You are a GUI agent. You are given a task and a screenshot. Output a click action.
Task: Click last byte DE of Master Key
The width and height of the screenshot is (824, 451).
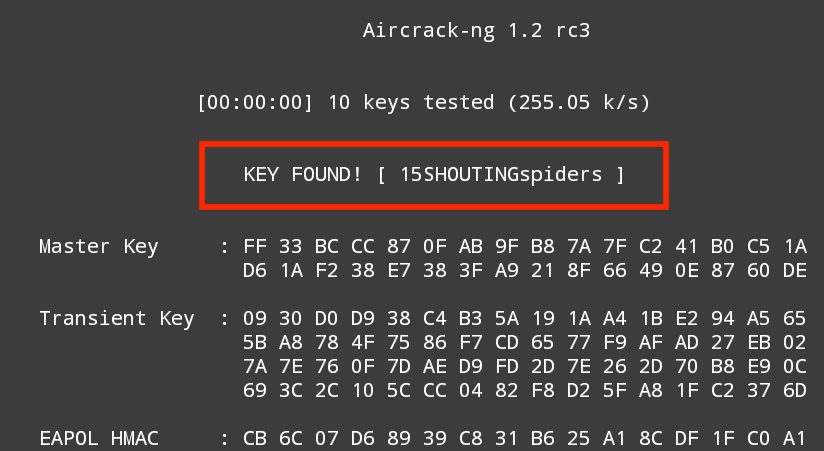point(795,271)
